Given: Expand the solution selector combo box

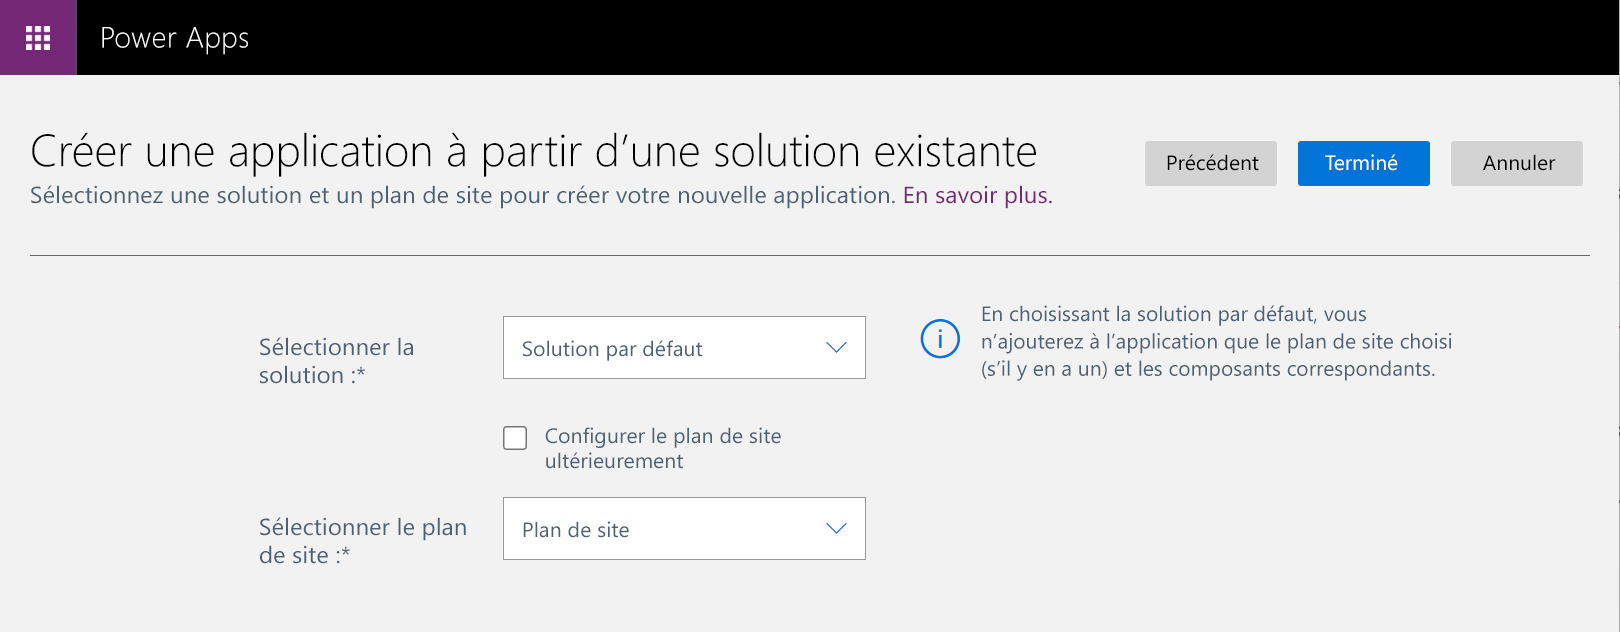Looking at the screenshot, I should tap(684, 347).
